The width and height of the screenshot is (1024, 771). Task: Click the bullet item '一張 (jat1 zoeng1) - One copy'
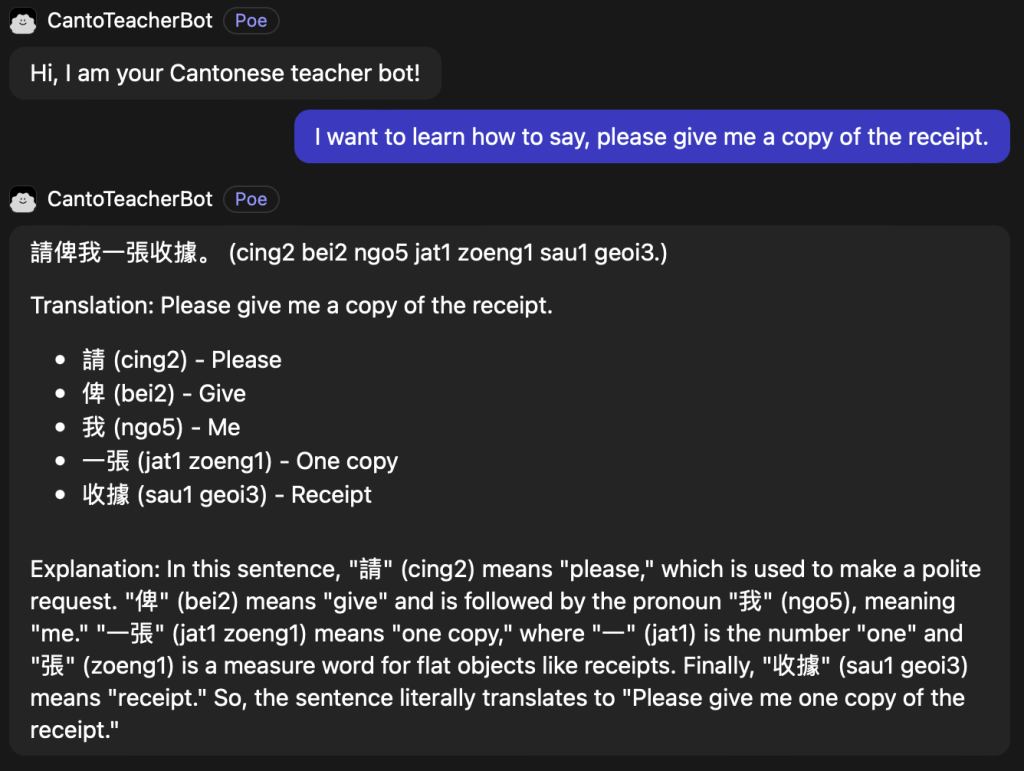[240, 461]
